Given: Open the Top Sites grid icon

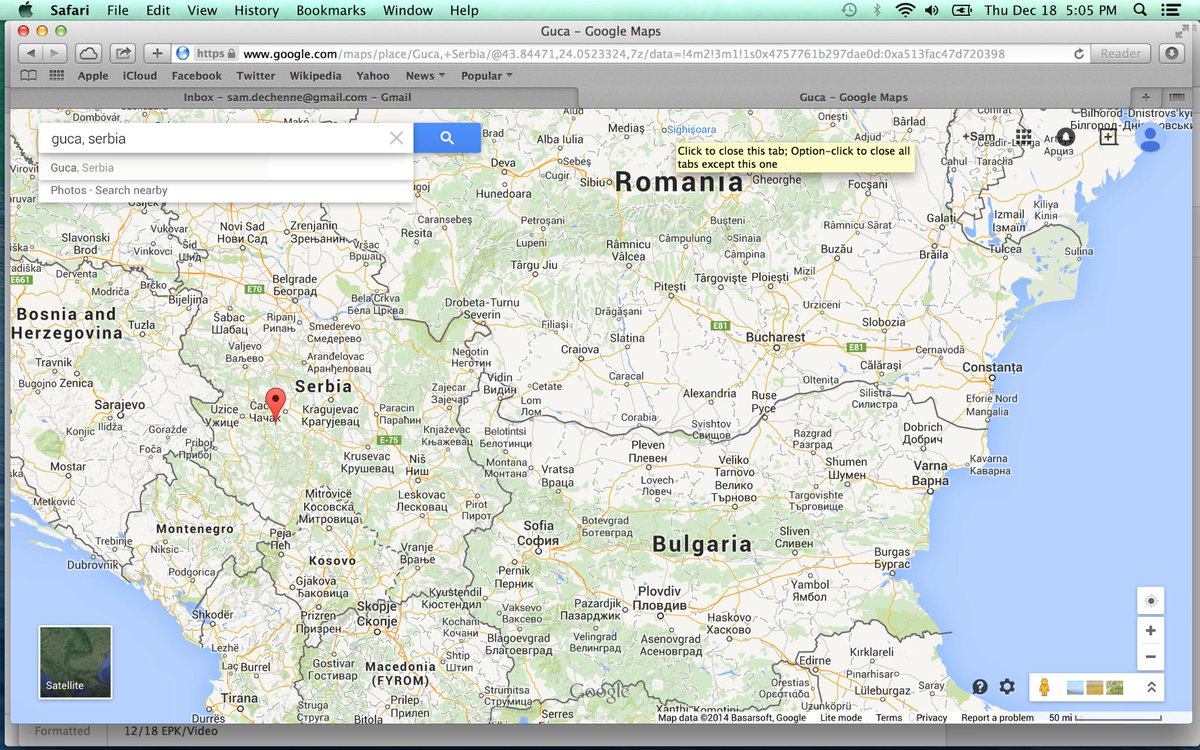Looking at the screenshot, I should (x=56, y=76).
